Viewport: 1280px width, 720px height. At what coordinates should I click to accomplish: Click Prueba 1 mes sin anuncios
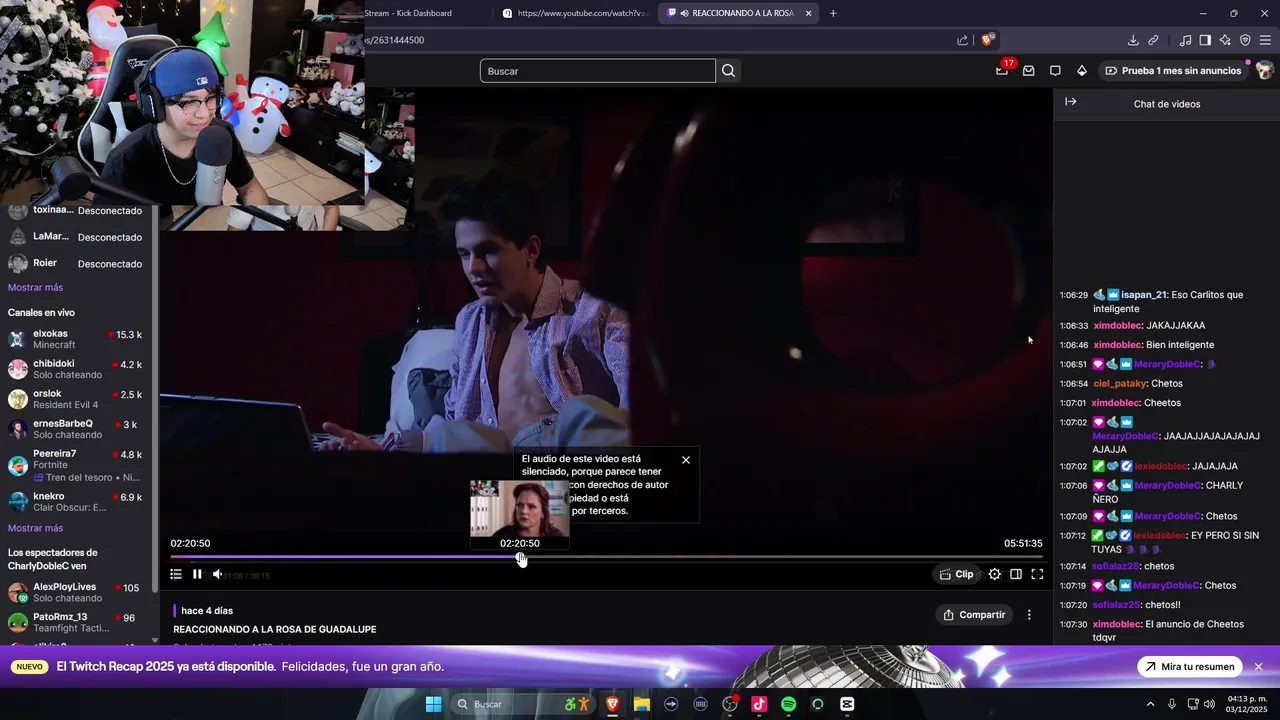click(x=1173, y=71)
